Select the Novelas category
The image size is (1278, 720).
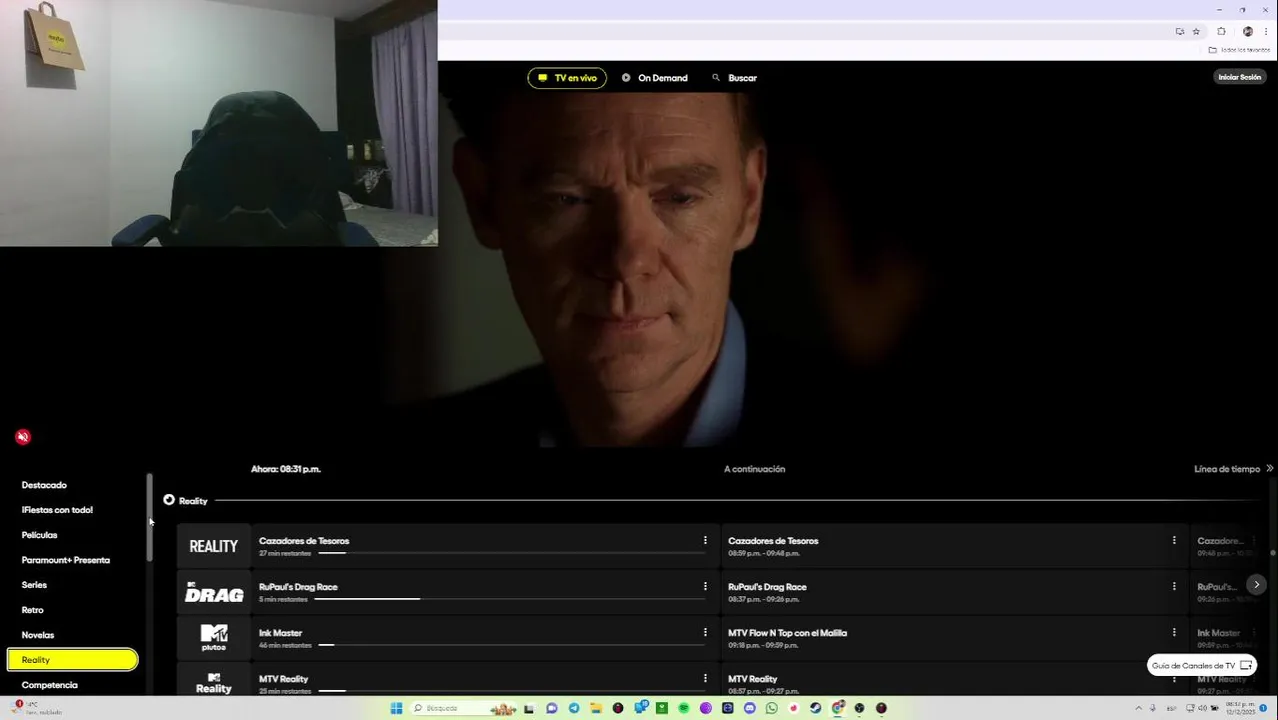coord(38,635)
